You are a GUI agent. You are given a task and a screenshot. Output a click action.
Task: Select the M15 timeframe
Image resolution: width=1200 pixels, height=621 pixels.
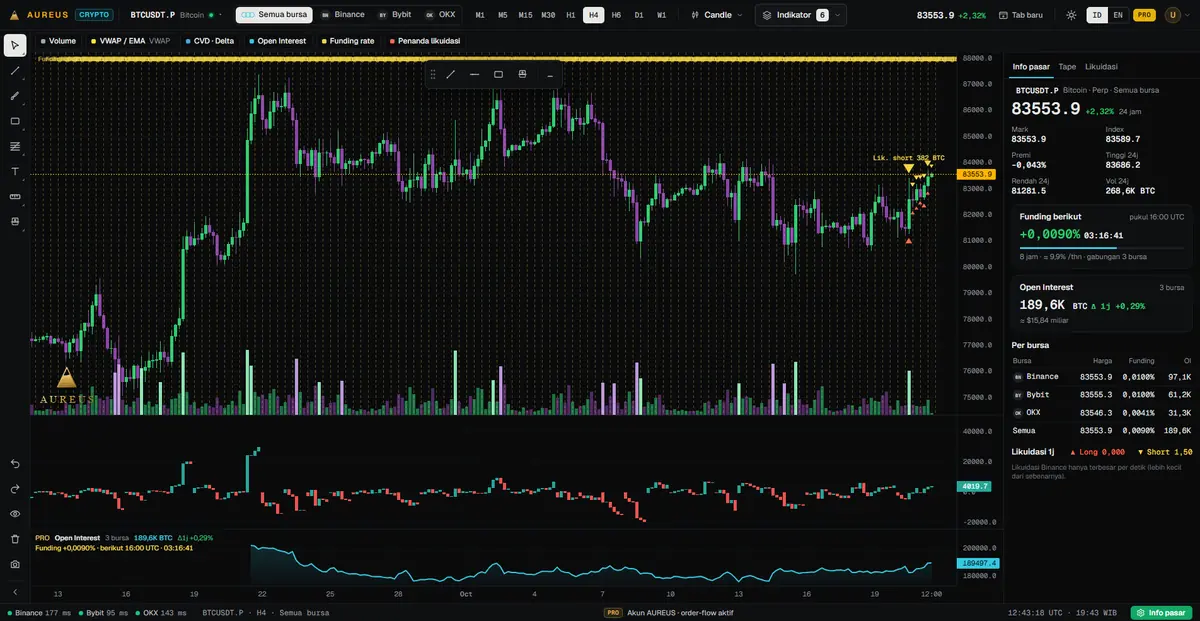tap(525, 15)
